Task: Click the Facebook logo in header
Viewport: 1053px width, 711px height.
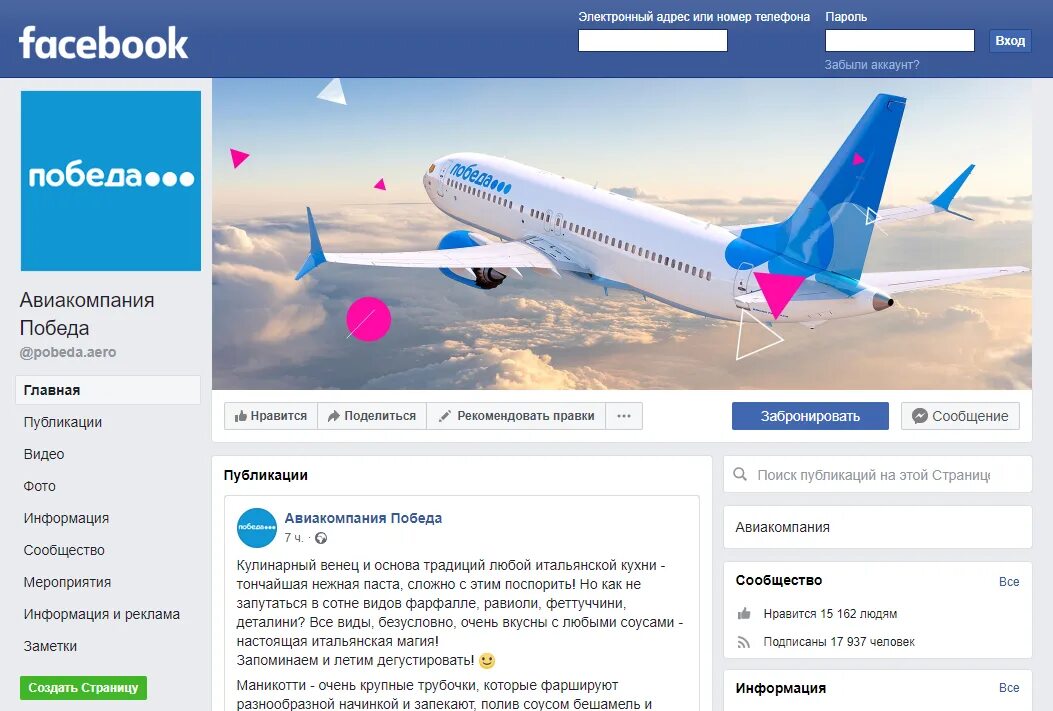Action: point(103,42)
